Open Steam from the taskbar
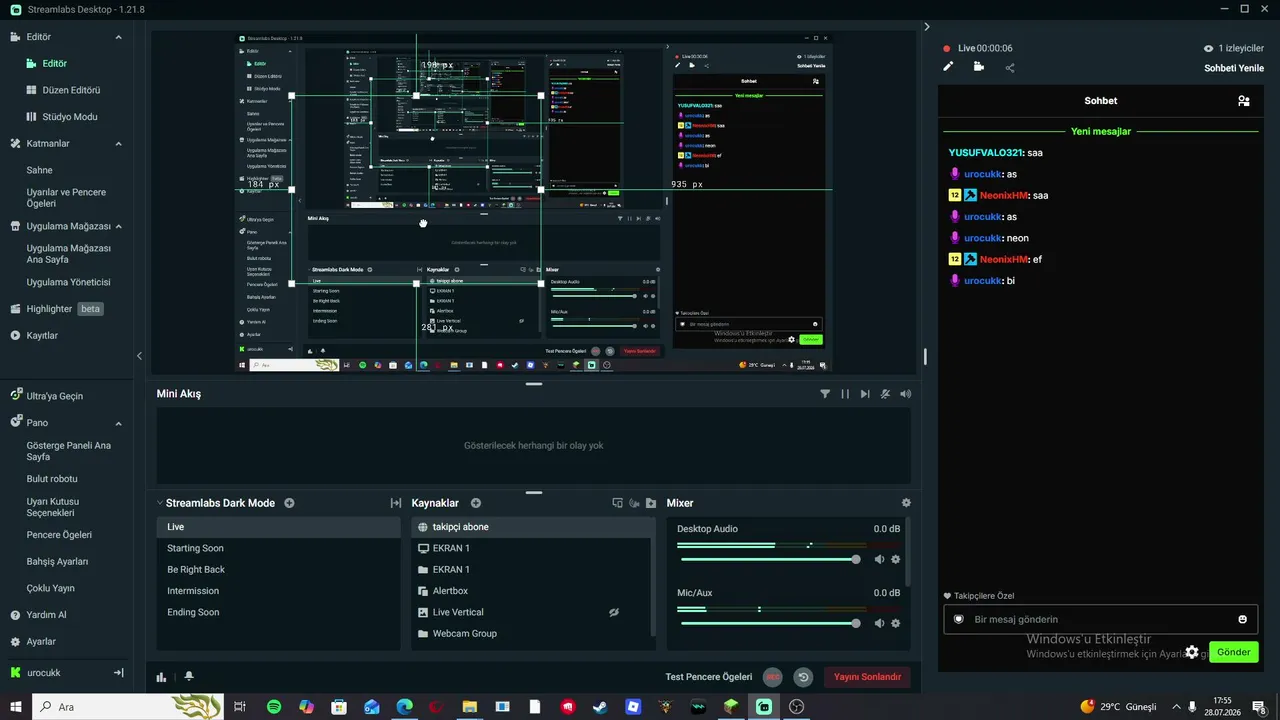Screen dimensions: 1280x720 [x=600, y=707]
